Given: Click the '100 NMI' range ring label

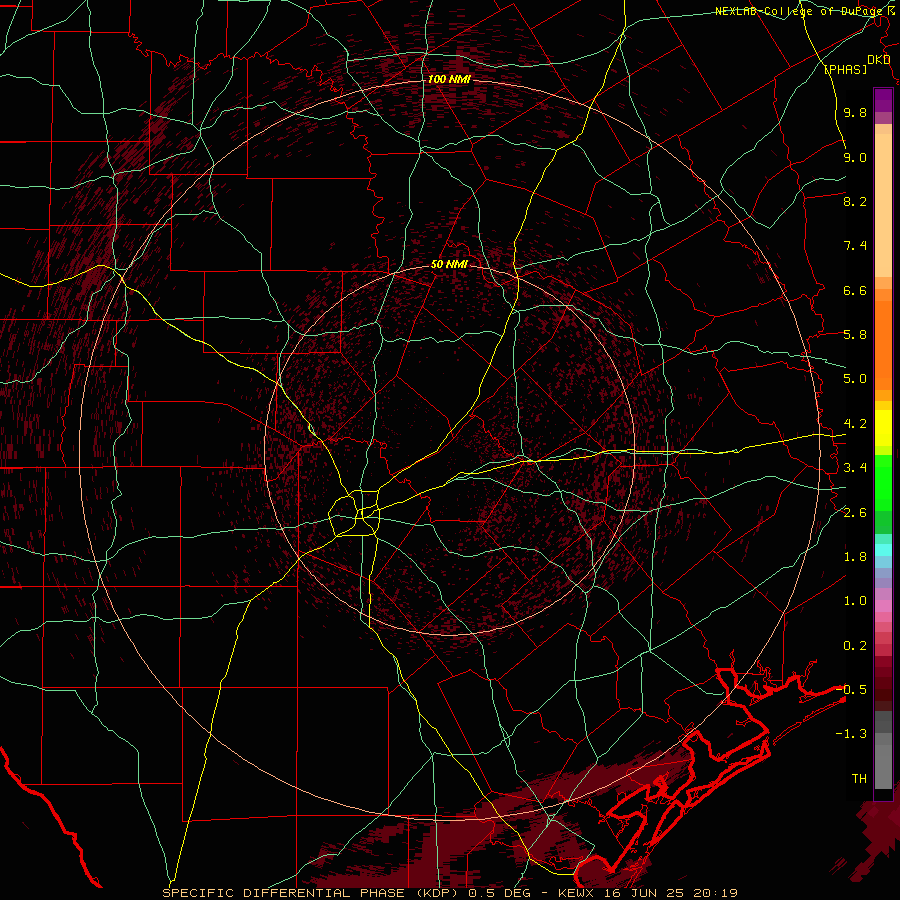Looking at the screenshot, I should click(x=449, y=79).
